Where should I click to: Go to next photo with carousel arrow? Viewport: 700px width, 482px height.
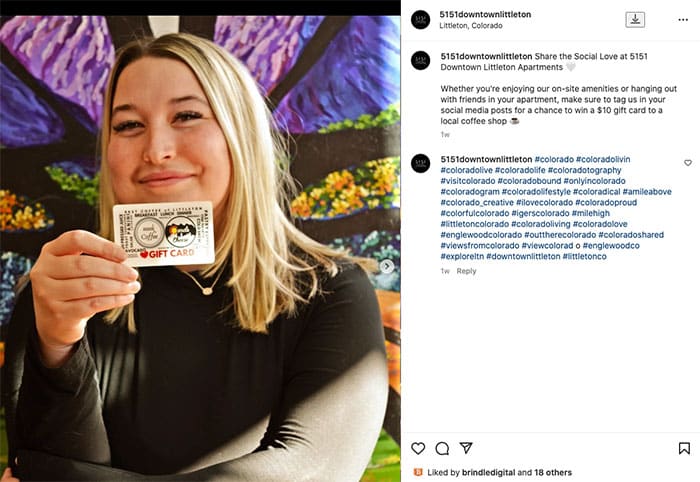387,266
